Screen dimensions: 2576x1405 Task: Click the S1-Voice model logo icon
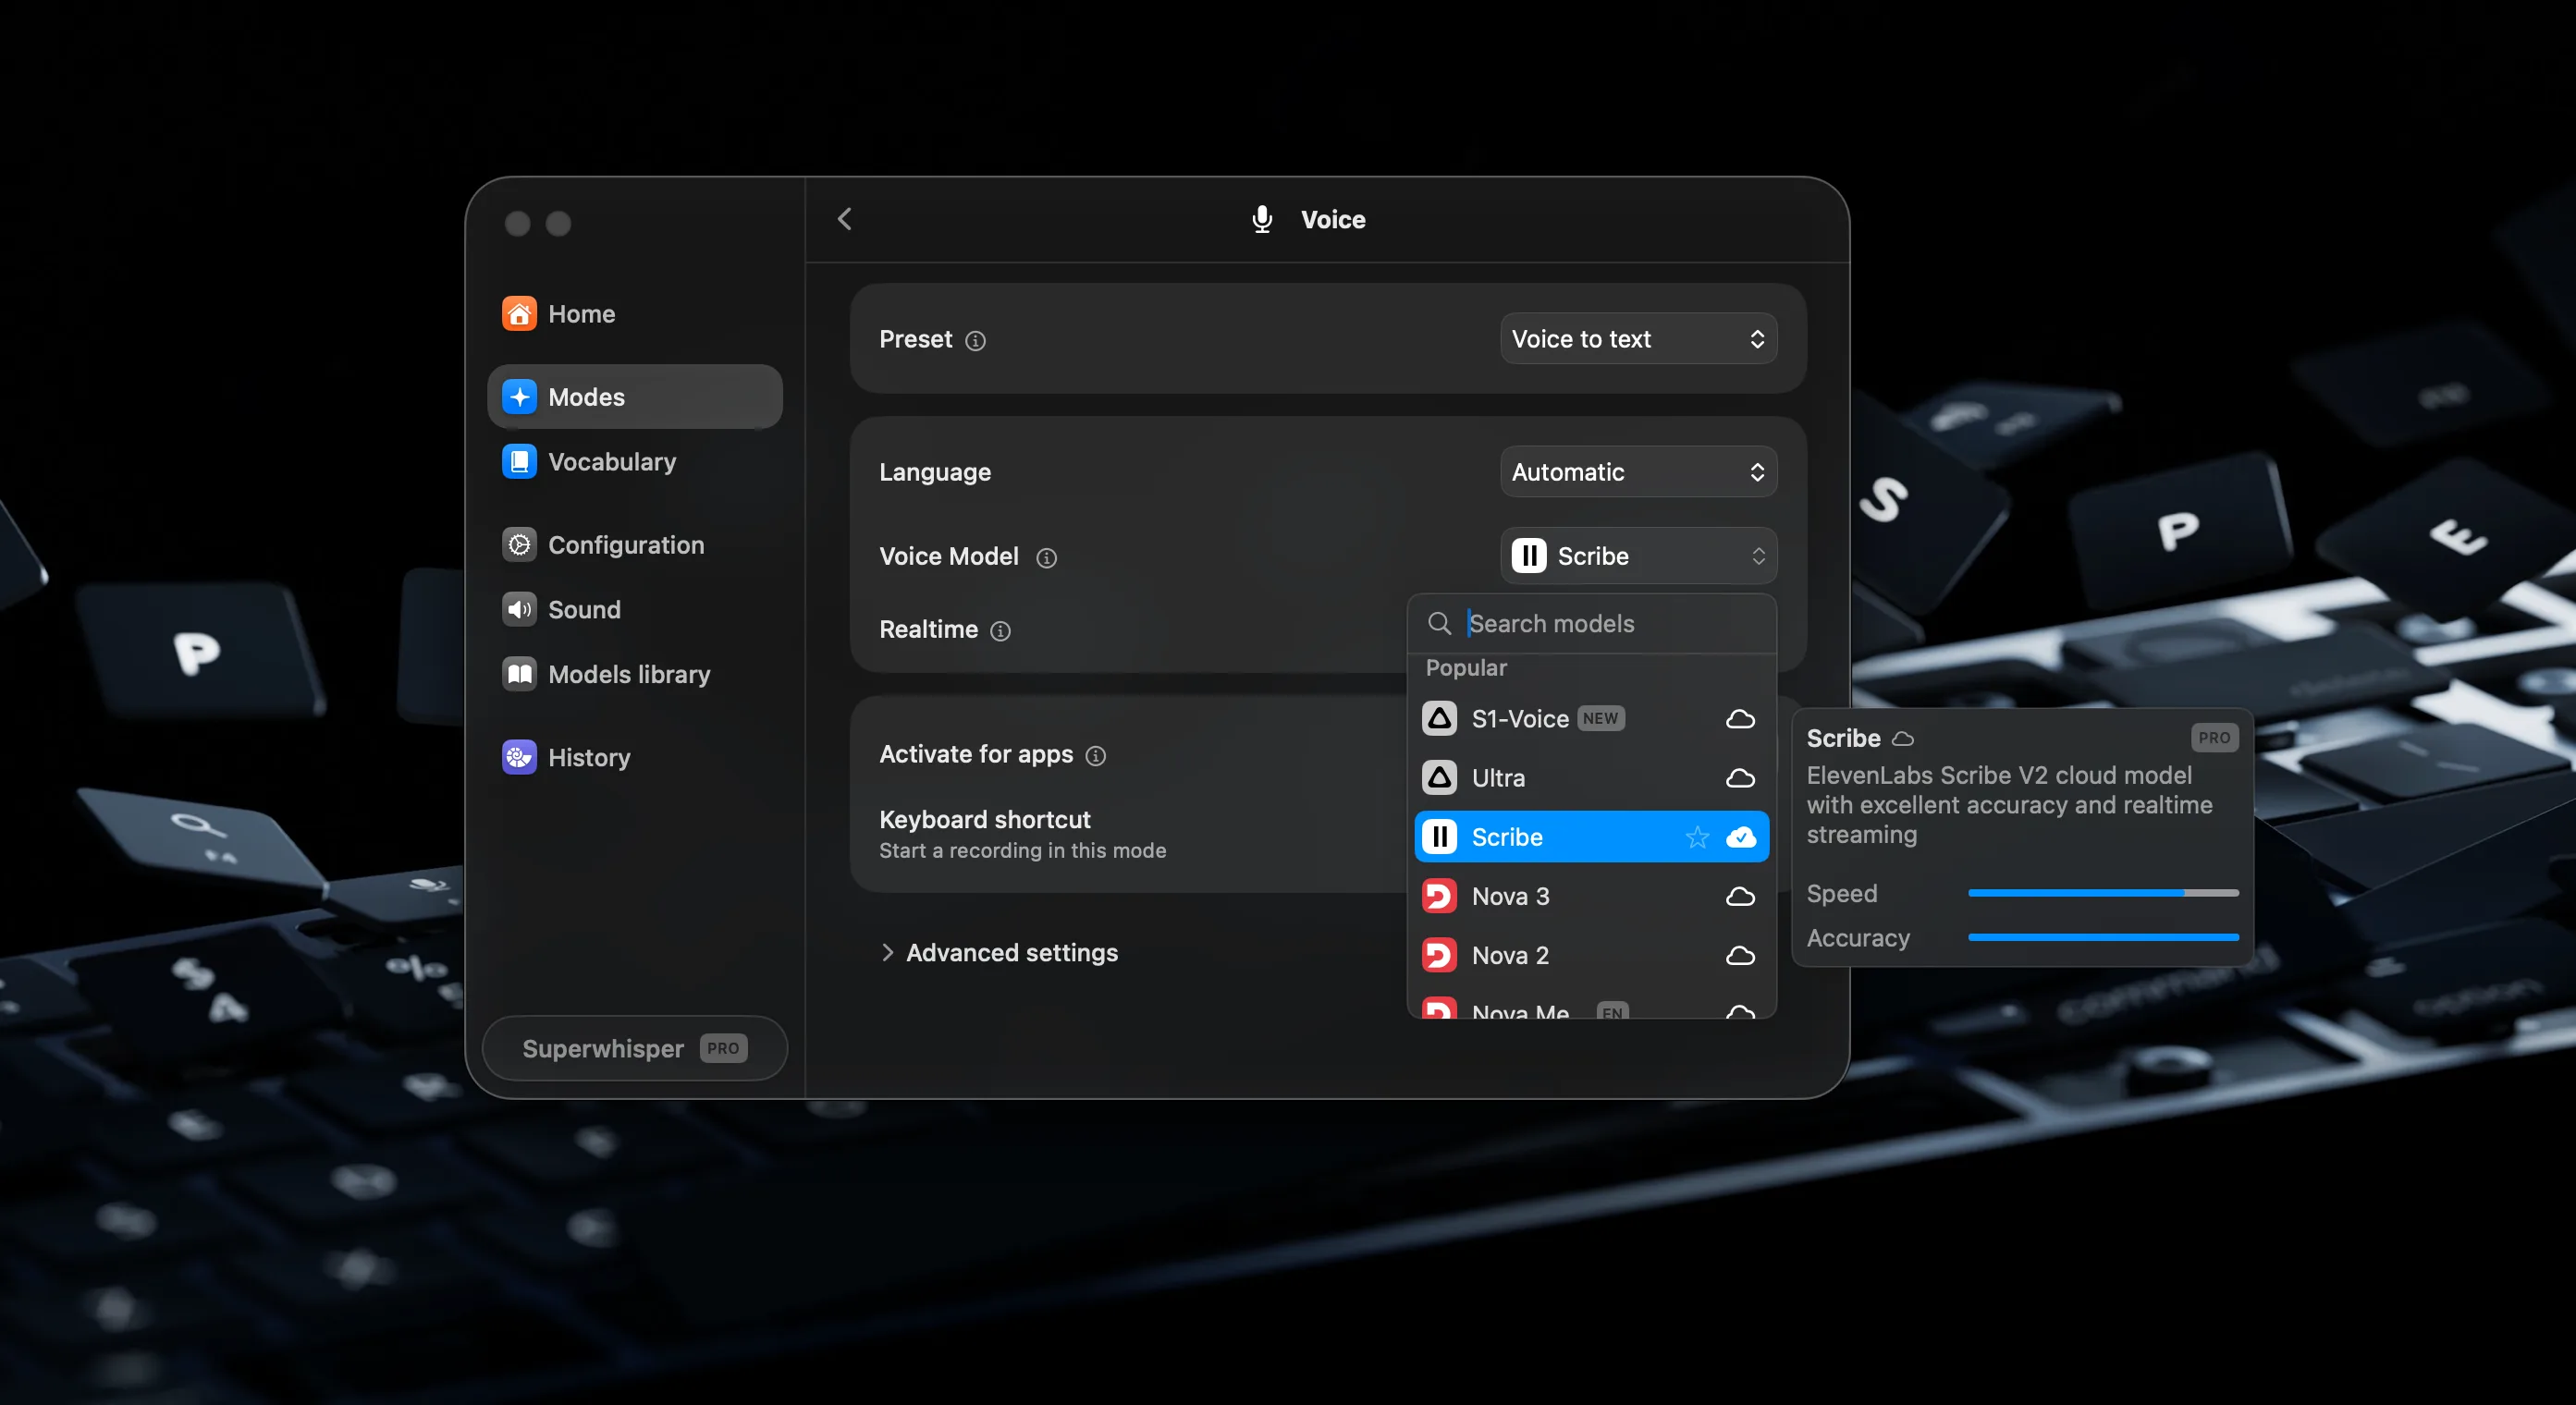[1439, 719]
